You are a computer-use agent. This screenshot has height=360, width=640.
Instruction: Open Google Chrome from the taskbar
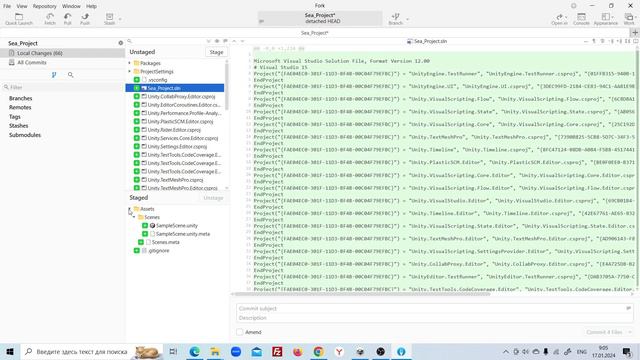[x=318, y=351]
